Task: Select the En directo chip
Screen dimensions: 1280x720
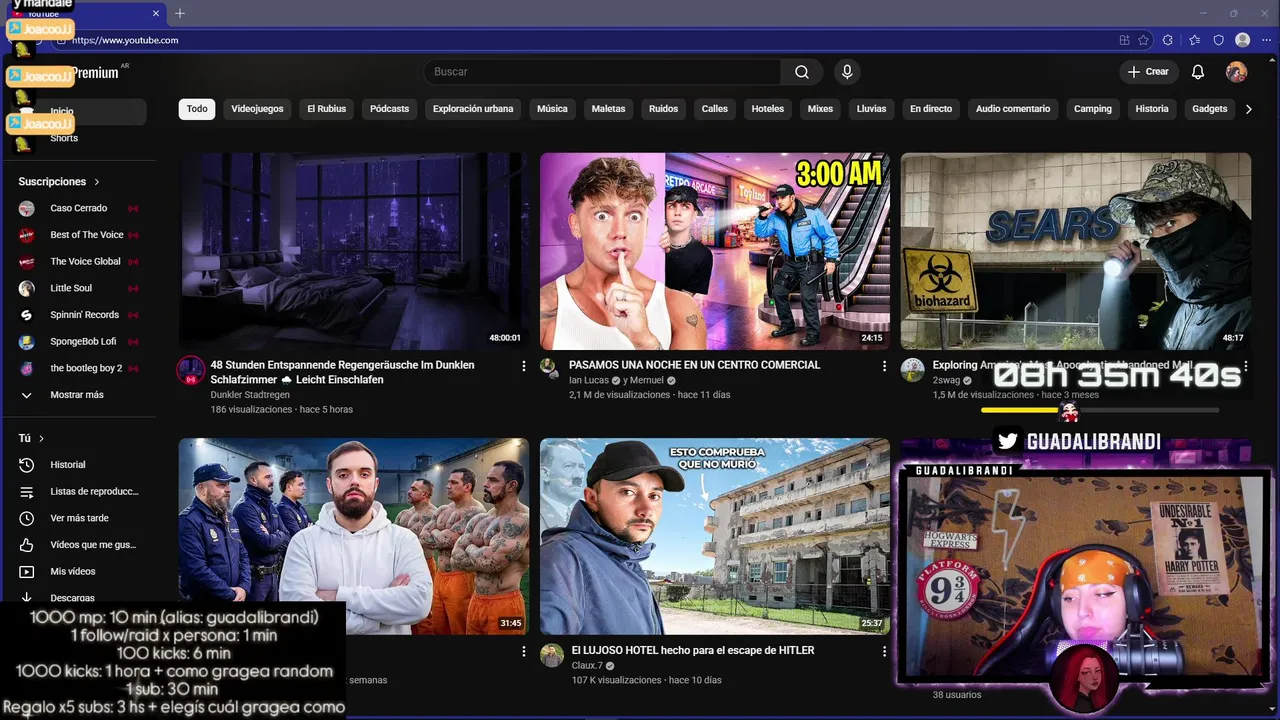Action: coord(931,109)
